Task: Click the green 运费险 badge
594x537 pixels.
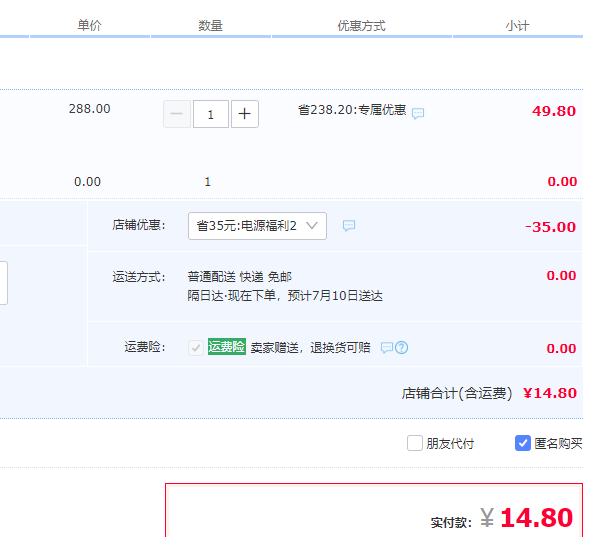Action: point(227,347)
